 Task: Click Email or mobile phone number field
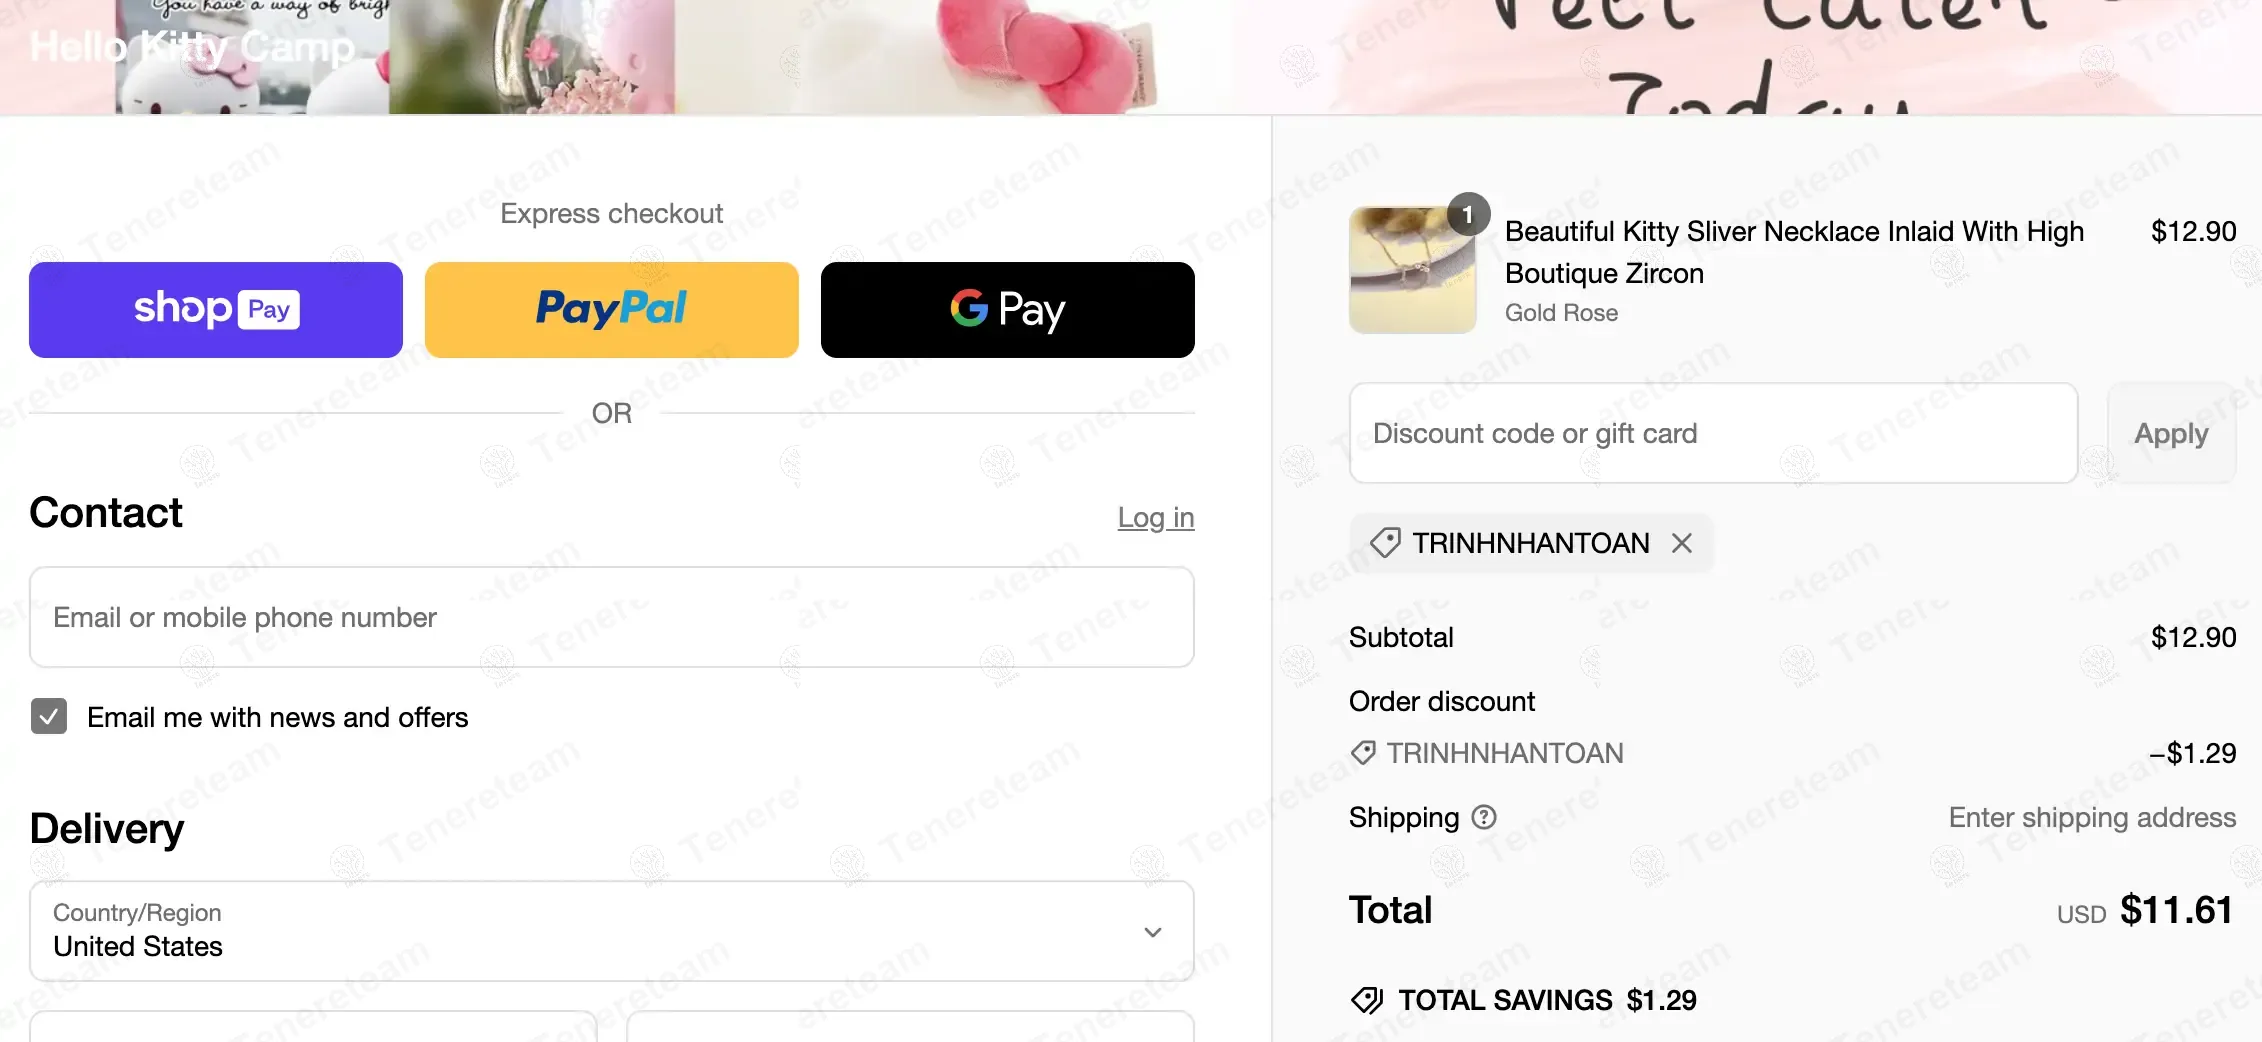pos(612,617)
